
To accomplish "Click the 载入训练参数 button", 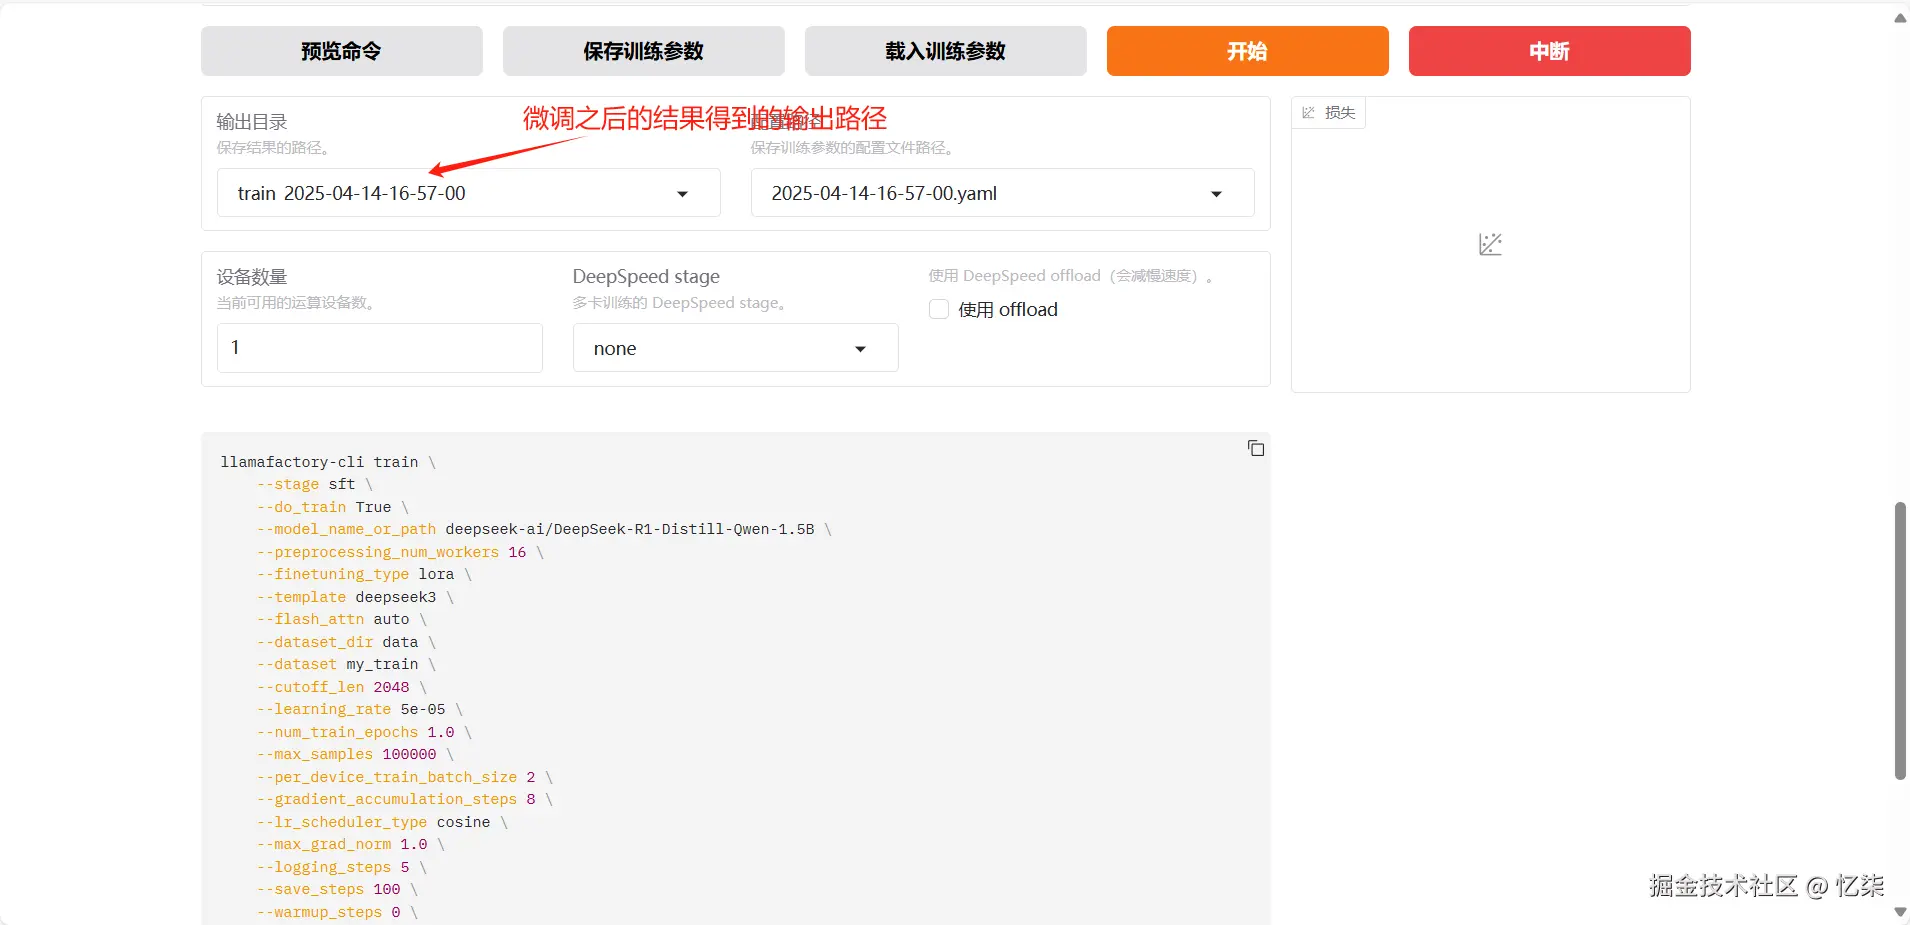I will click(x=946, y=51).
